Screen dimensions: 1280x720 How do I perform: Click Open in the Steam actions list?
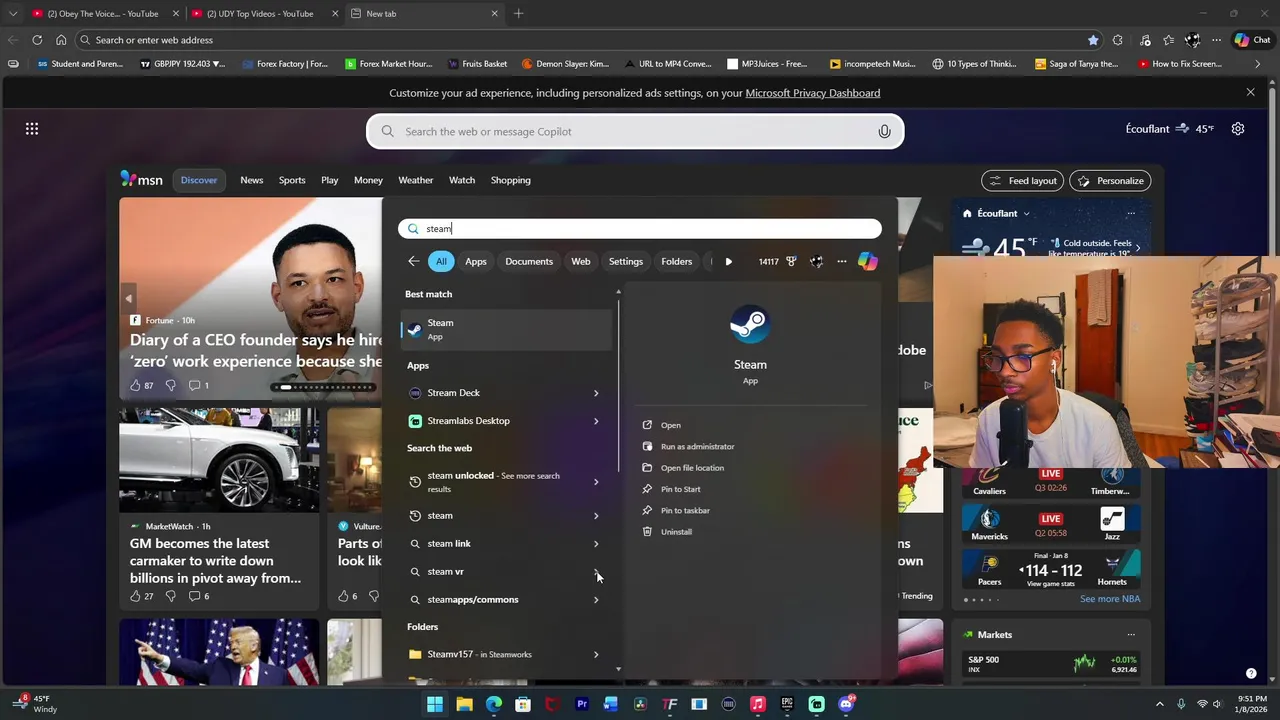pyautogui.click(x=670, y=426)
